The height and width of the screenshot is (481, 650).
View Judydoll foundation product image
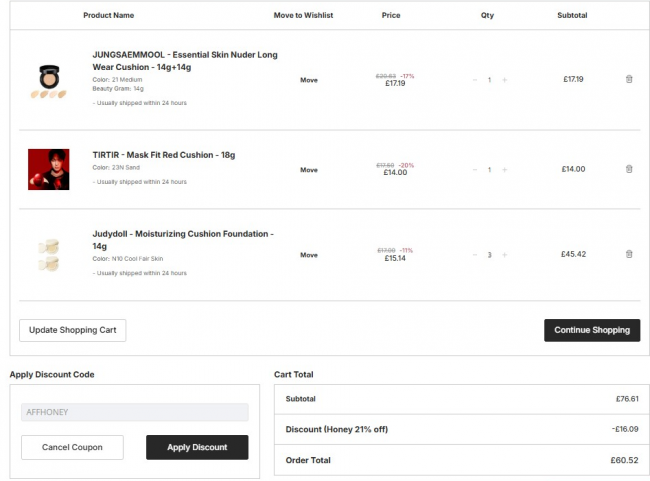(x=48, y=255)
